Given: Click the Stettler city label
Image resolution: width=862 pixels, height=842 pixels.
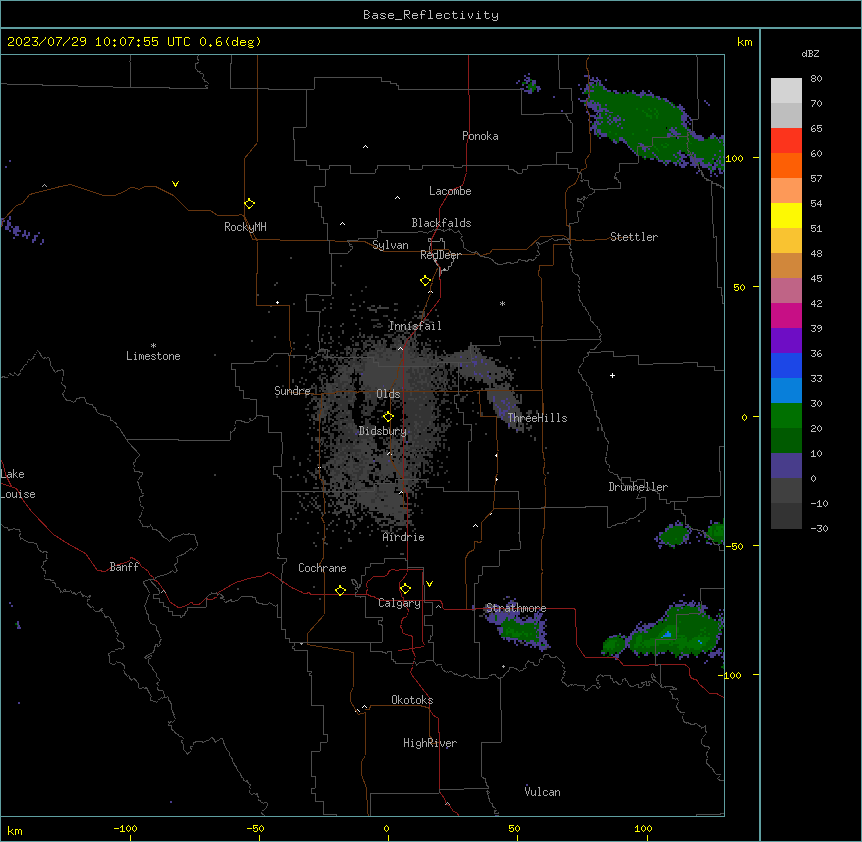Looking at the screenshot, I should [x=633, y=237].
